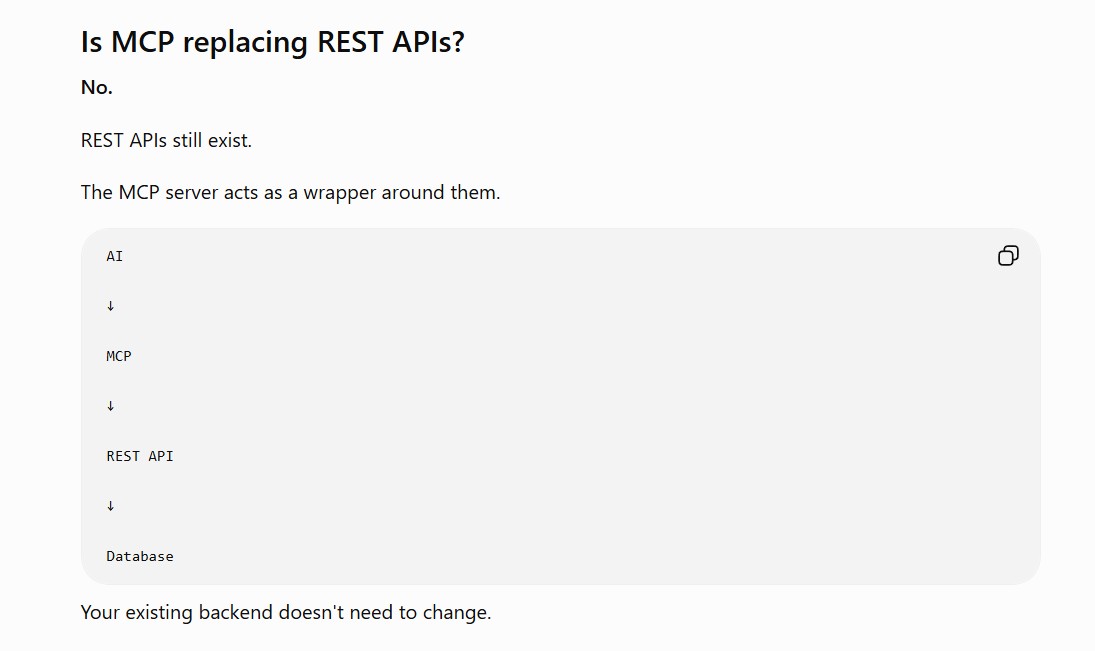Screen dimensions: 1095x651
Task: Click the MCP server wrapper sentence
Action: pos(291,193)
